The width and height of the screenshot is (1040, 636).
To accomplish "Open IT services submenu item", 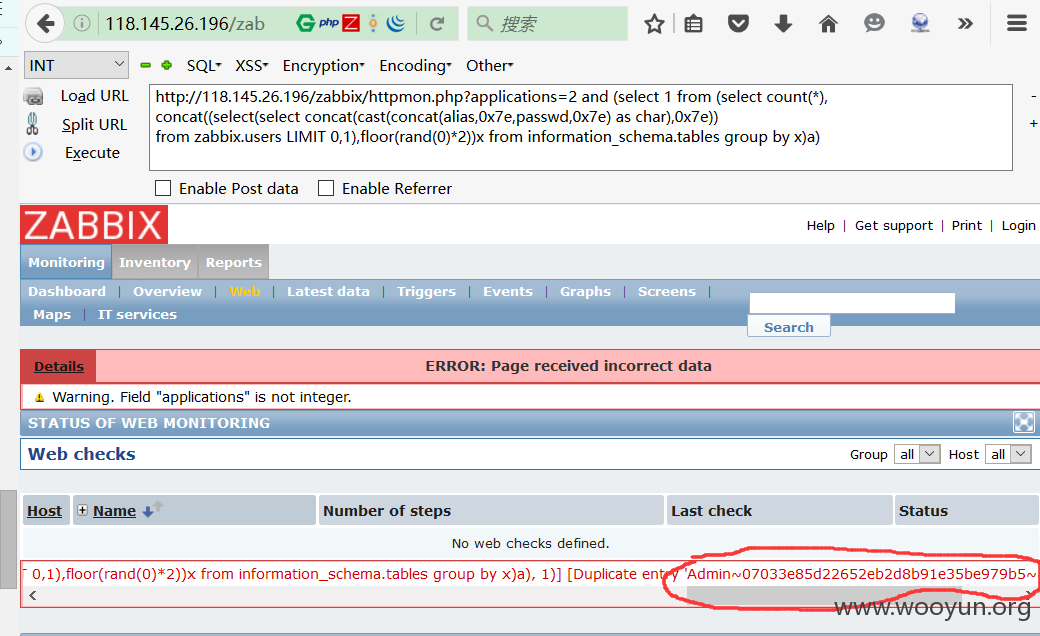I will [x=137, y=314].
